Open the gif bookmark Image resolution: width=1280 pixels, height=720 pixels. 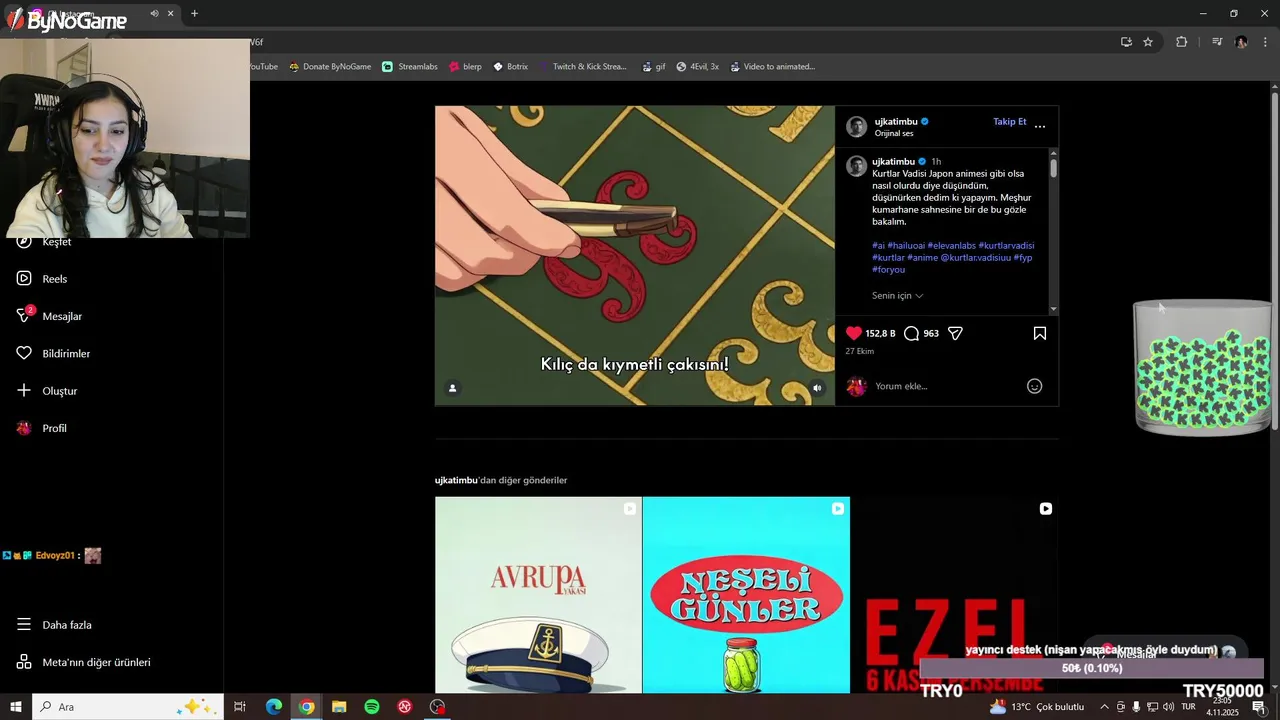click(654, 67)
